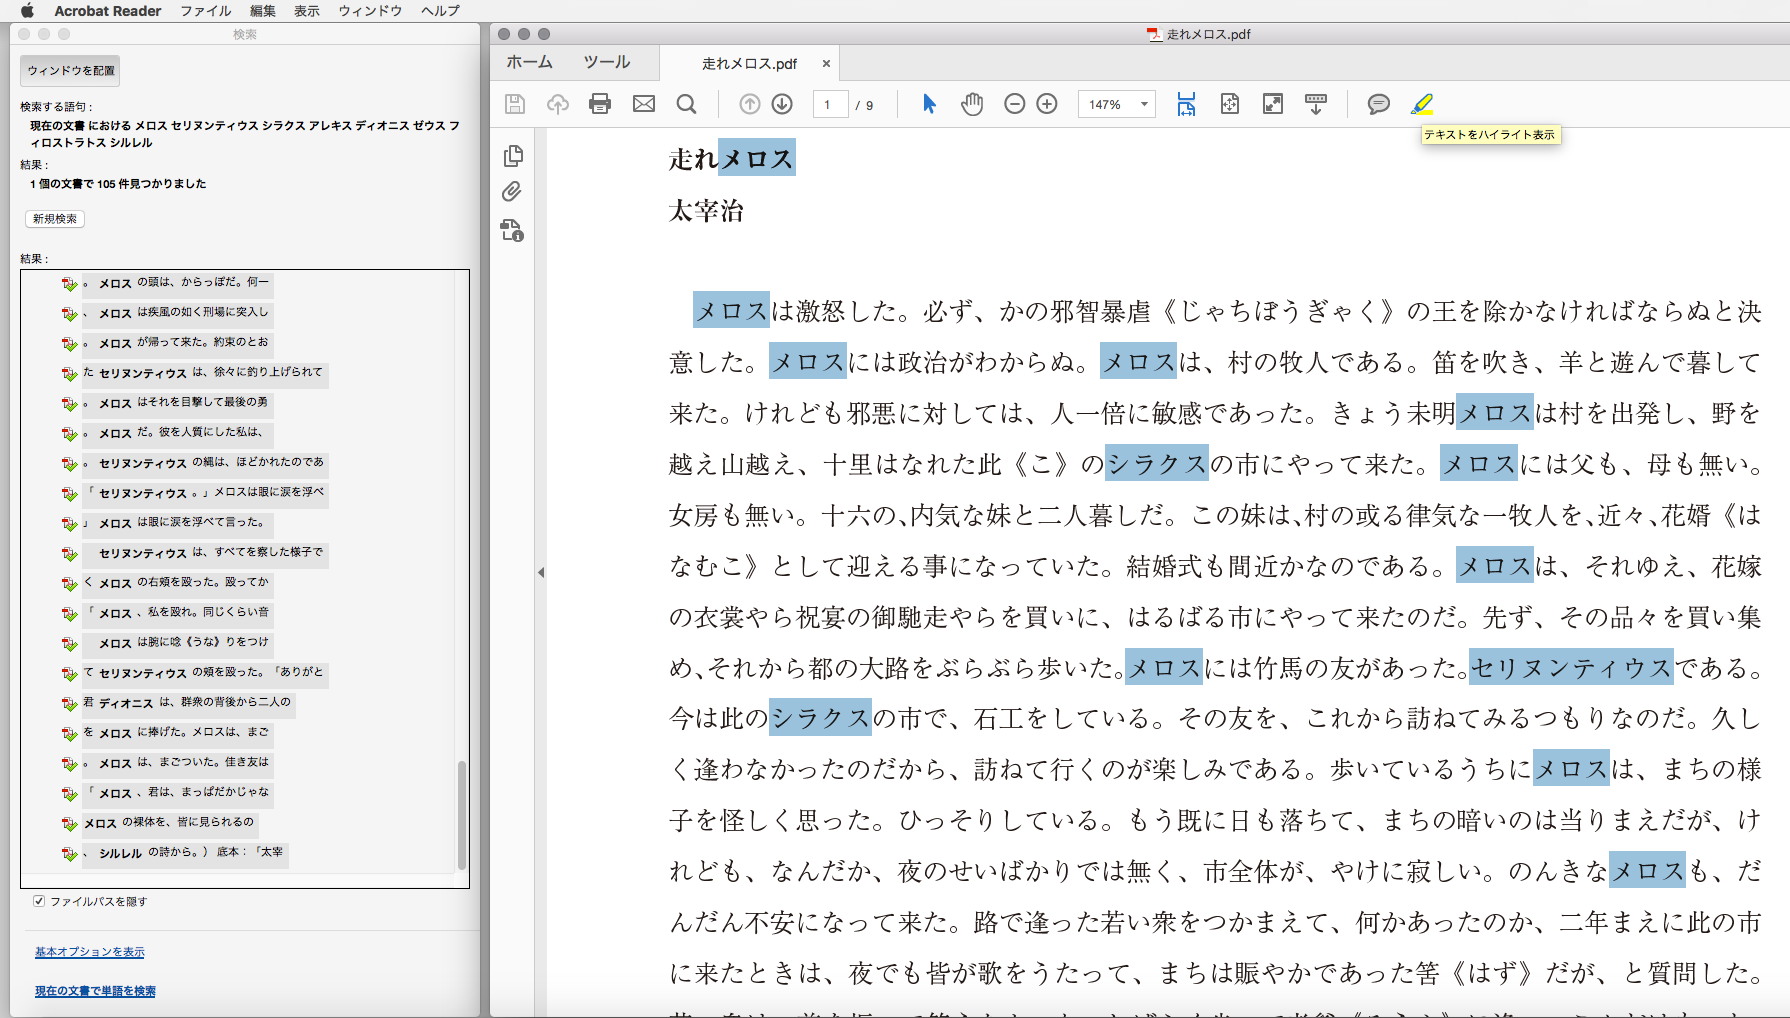1790x1018 pixels.
Task: Close the 走れメロス.pdf tab
Action: (826, 63)
